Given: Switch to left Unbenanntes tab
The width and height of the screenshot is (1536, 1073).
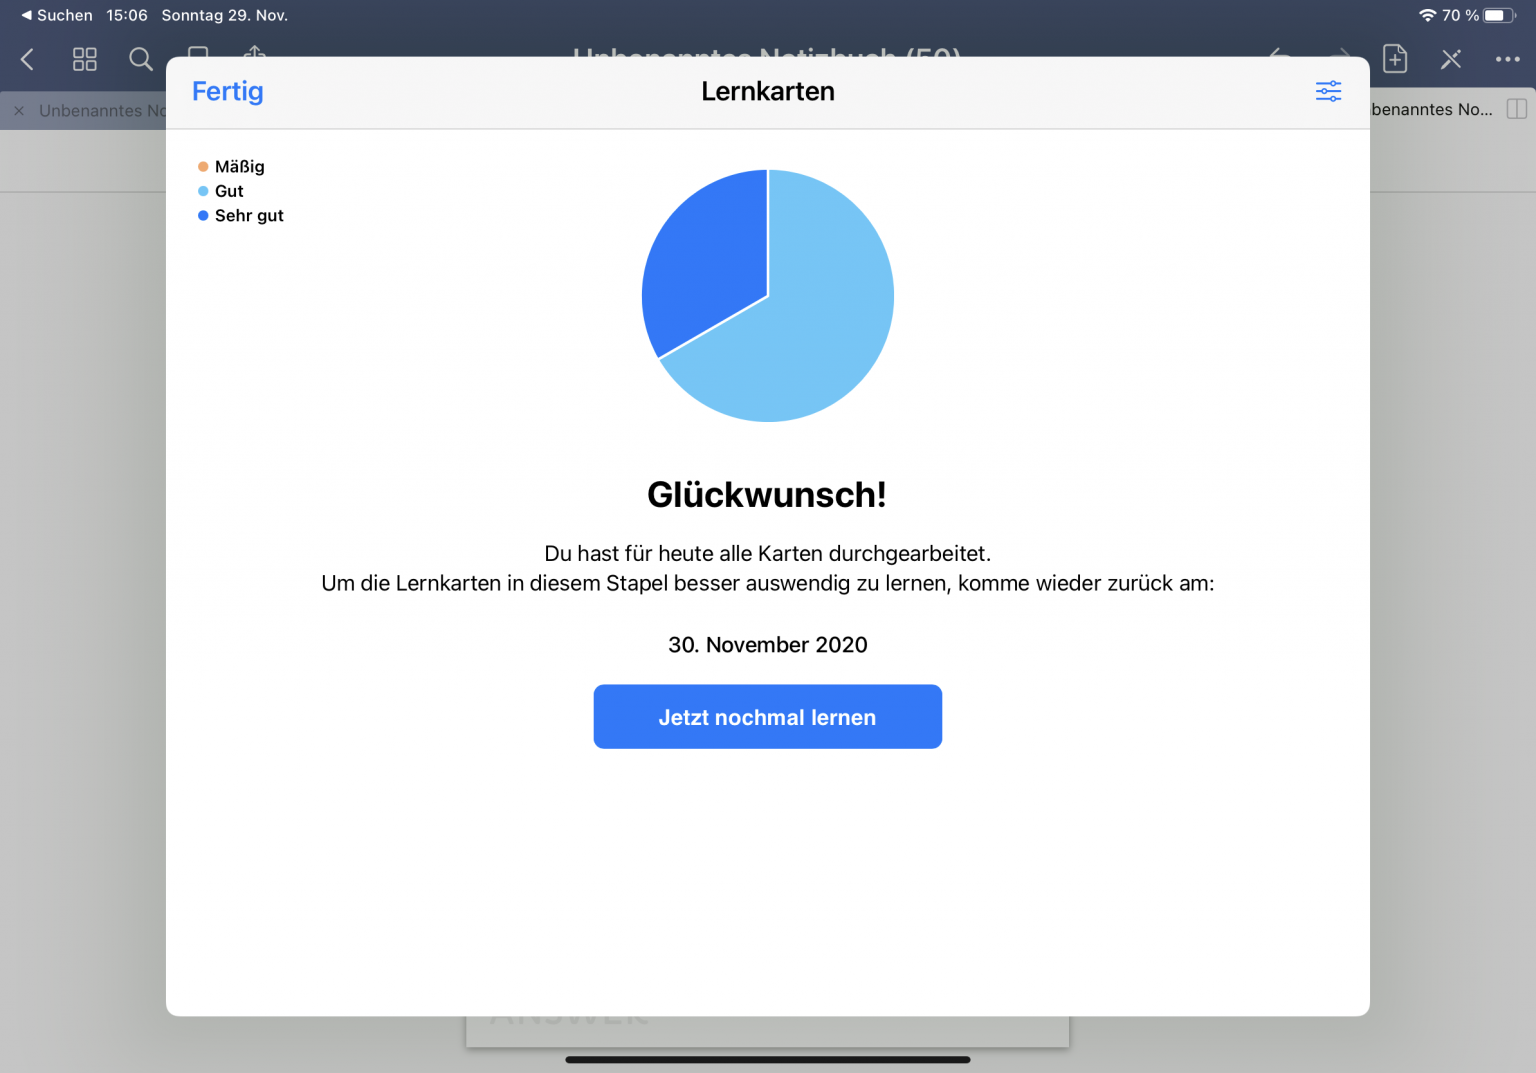Looking at the screenshot, I should tap(102, 111).
